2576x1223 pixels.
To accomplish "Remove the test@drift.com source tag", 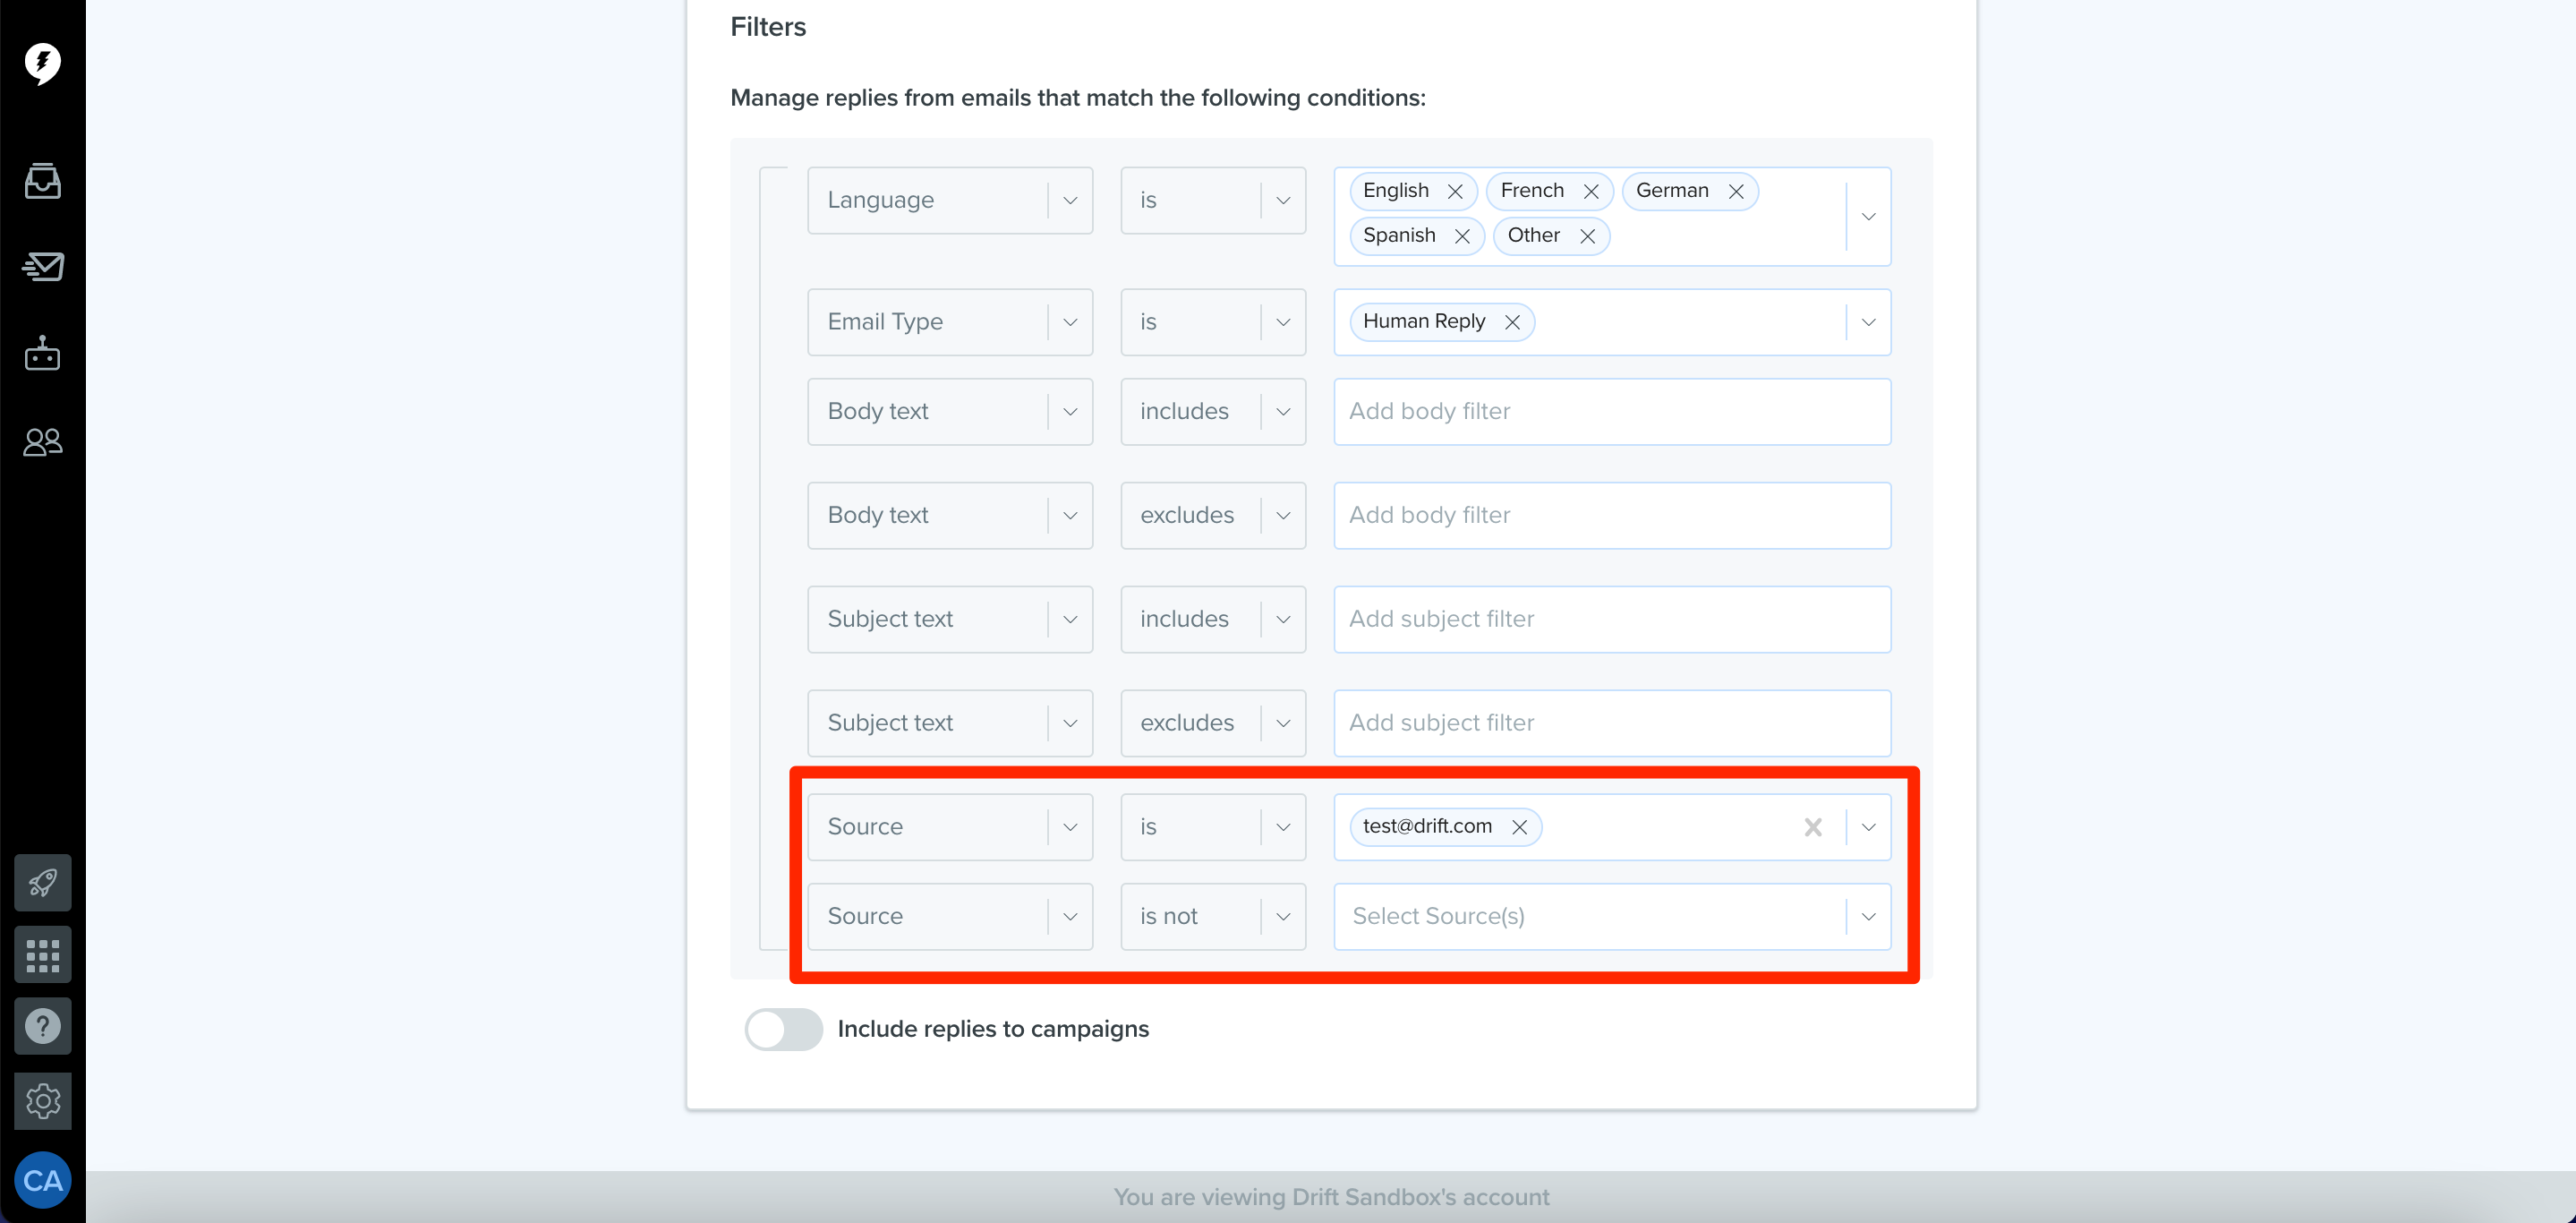I will point(1519,827).
